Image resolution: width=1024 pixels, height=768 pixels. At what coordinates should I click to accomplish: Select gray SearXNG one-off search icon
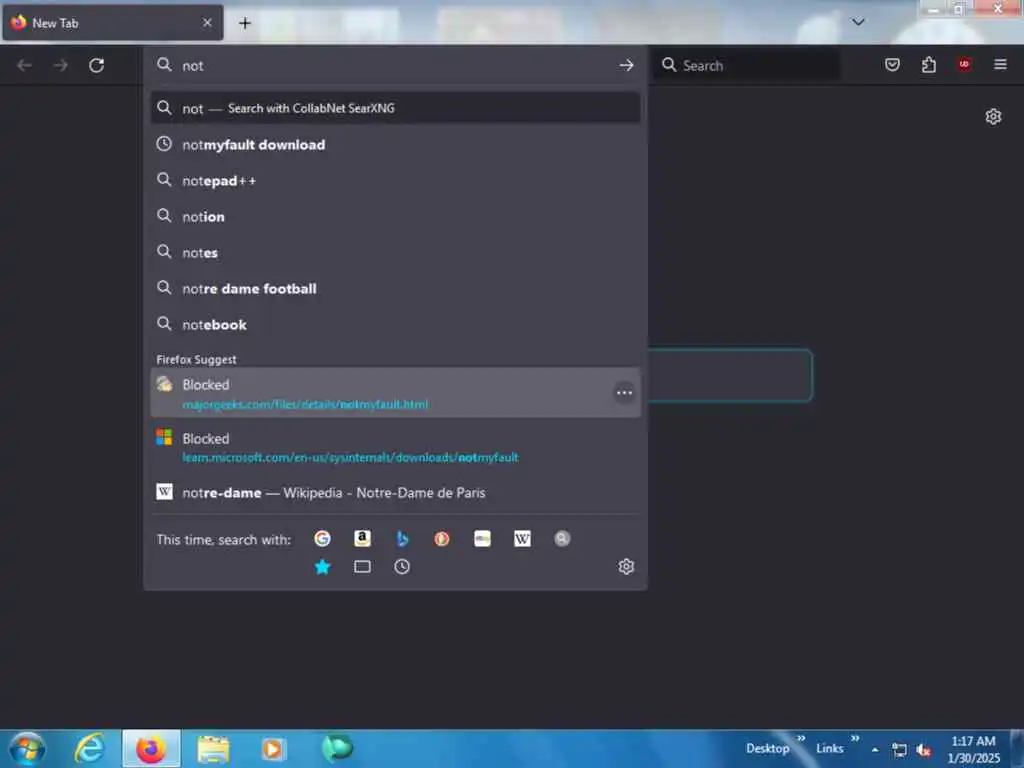(x=562, y=538)
